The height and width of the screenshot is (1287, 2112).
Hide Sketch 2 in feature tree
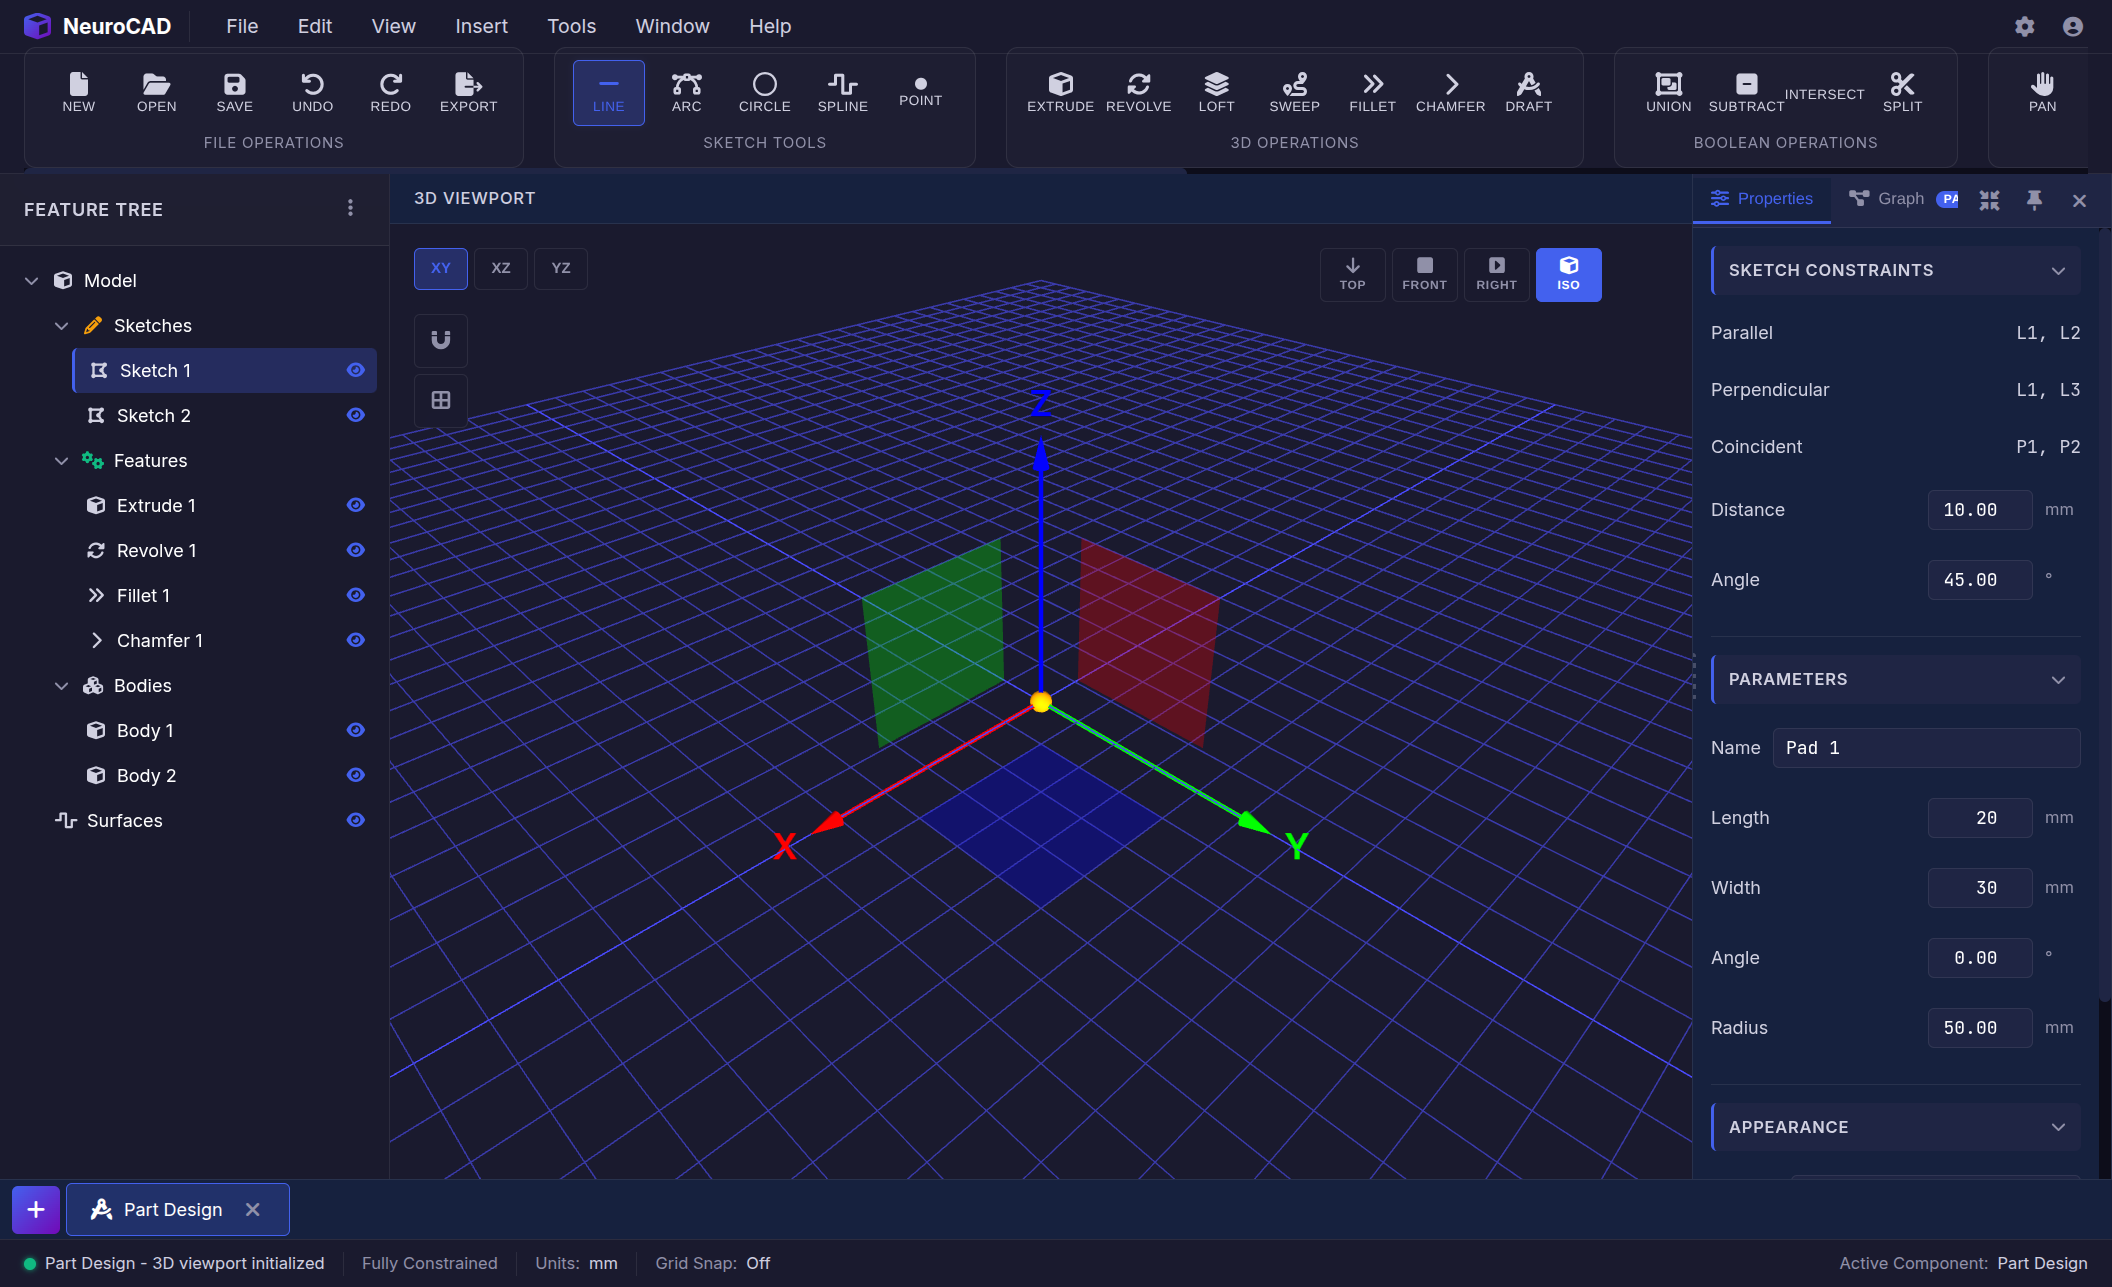pos(356,415)
